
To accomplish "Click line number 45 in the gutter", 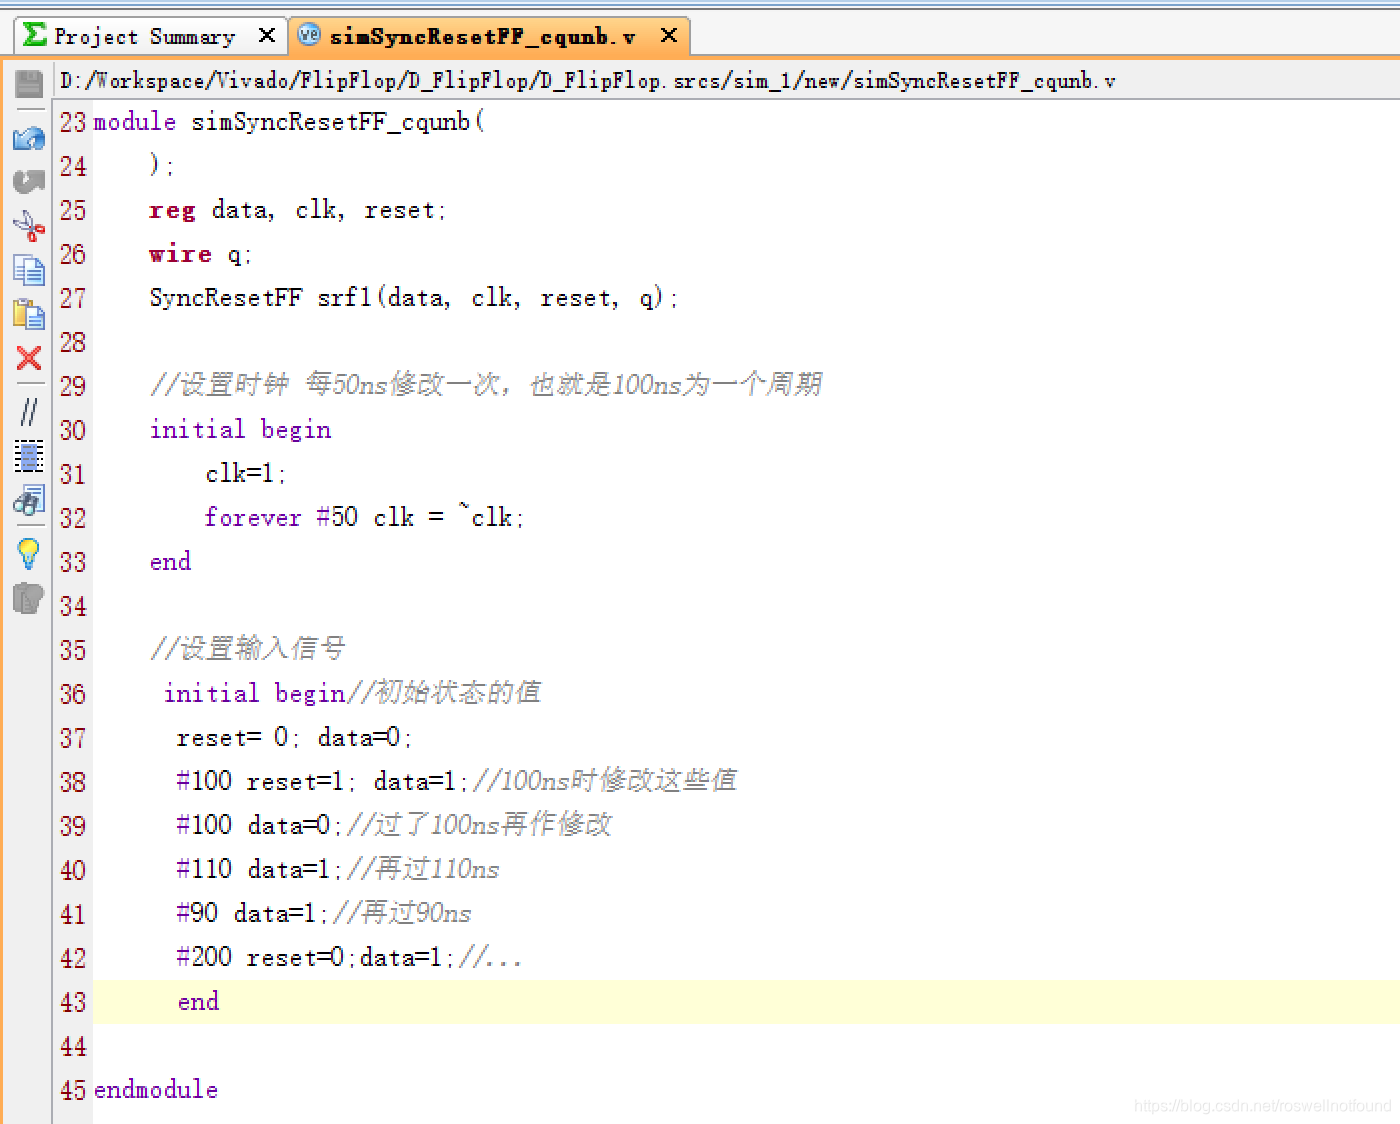I will [73, 1090].
